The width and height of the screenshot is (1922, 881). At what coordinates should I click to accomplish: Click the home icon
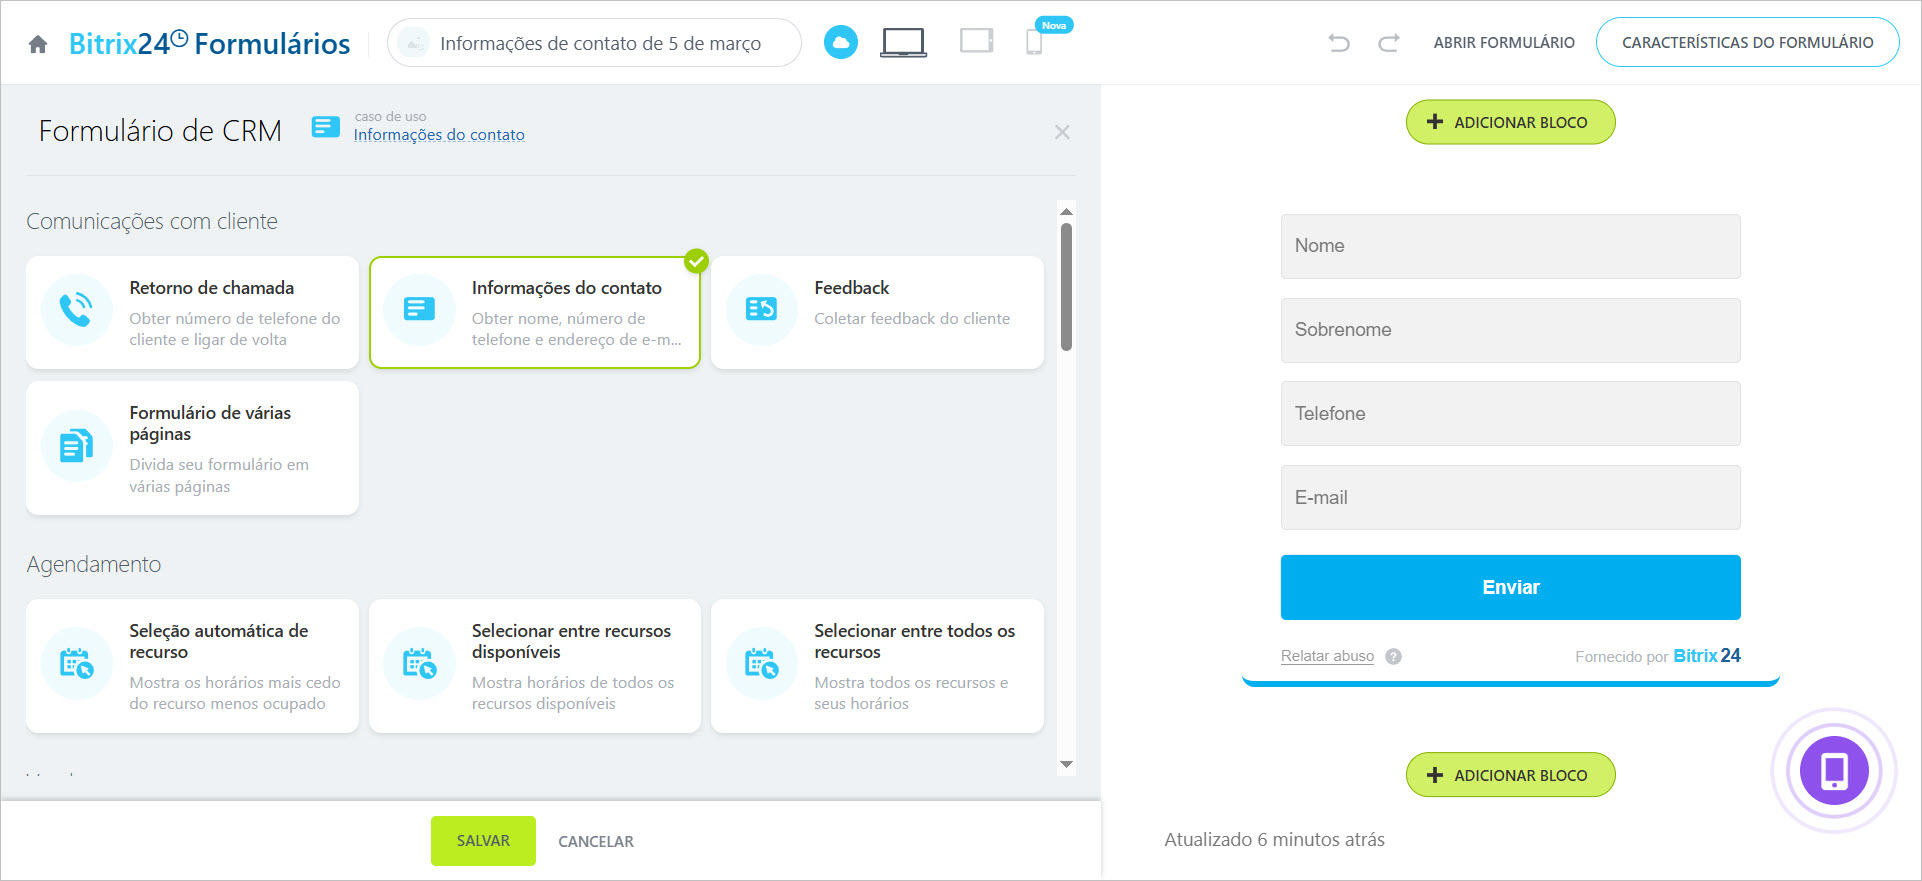click(38, 44)
